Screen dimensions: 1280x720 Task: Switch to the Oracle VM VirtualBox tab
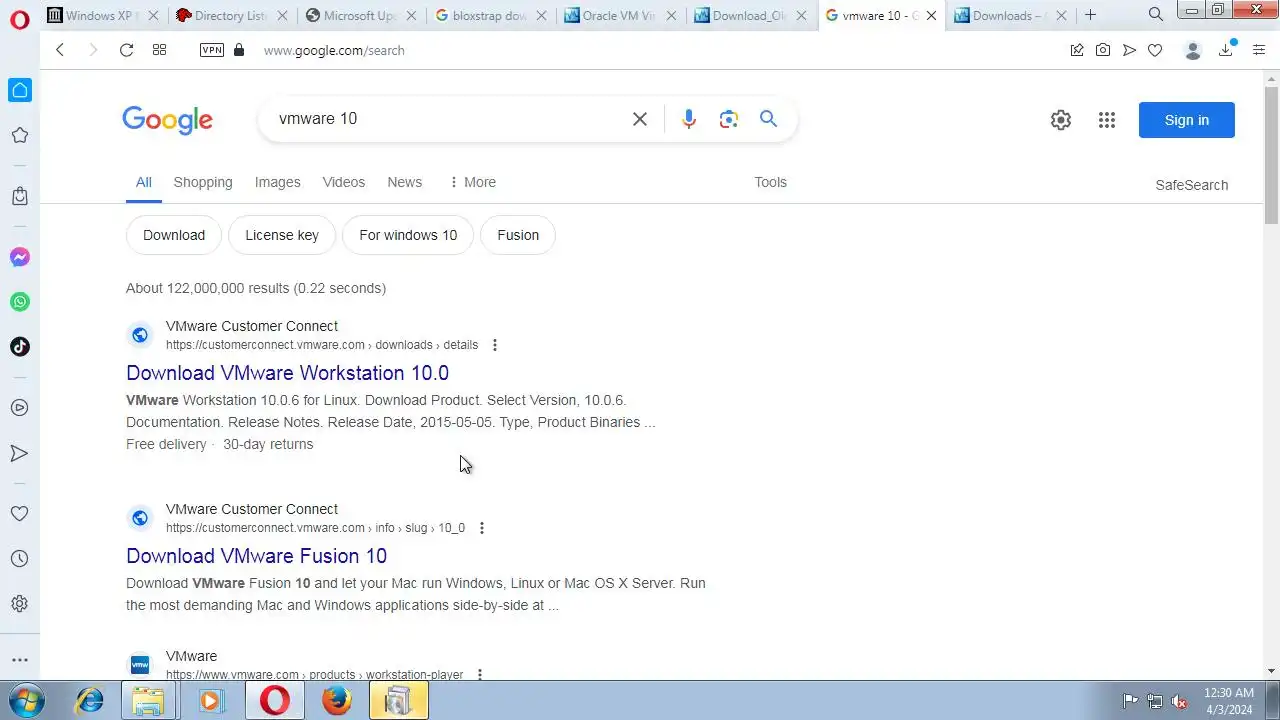[x=621, y=15]
